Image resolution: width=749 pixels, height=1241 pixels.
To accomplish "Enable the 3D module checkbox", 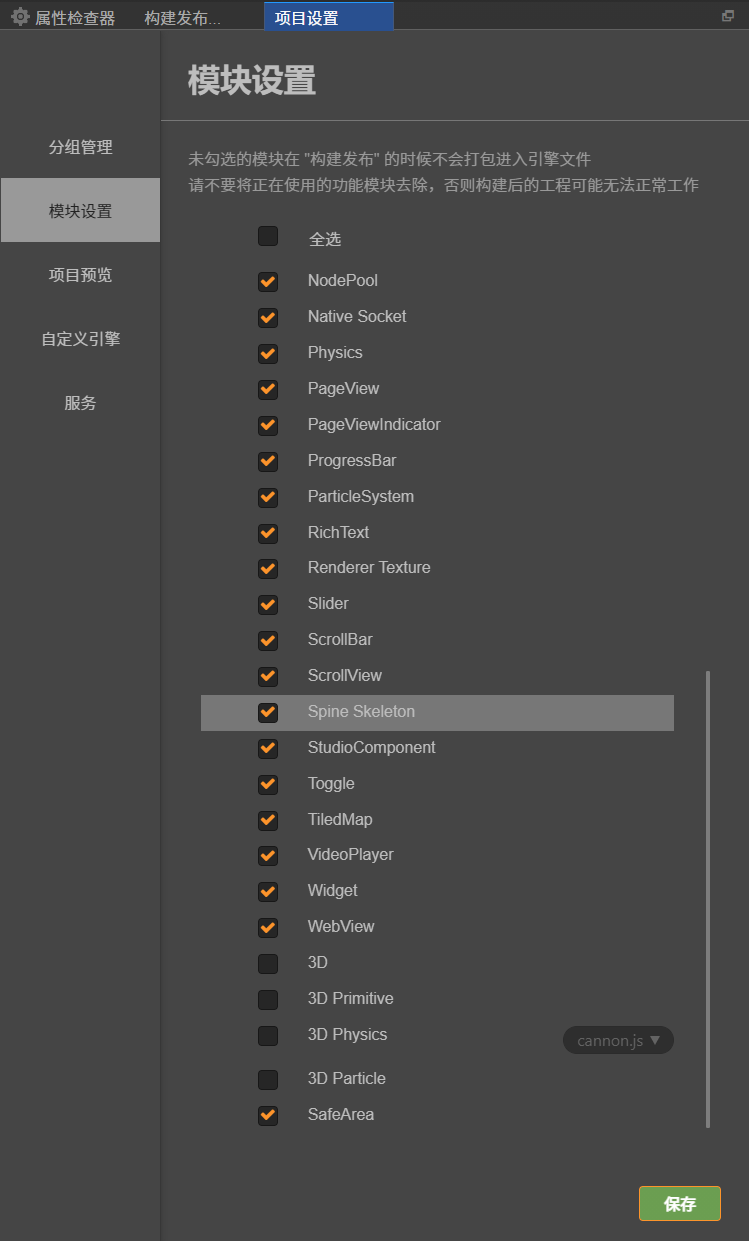I will click(268, 963).
